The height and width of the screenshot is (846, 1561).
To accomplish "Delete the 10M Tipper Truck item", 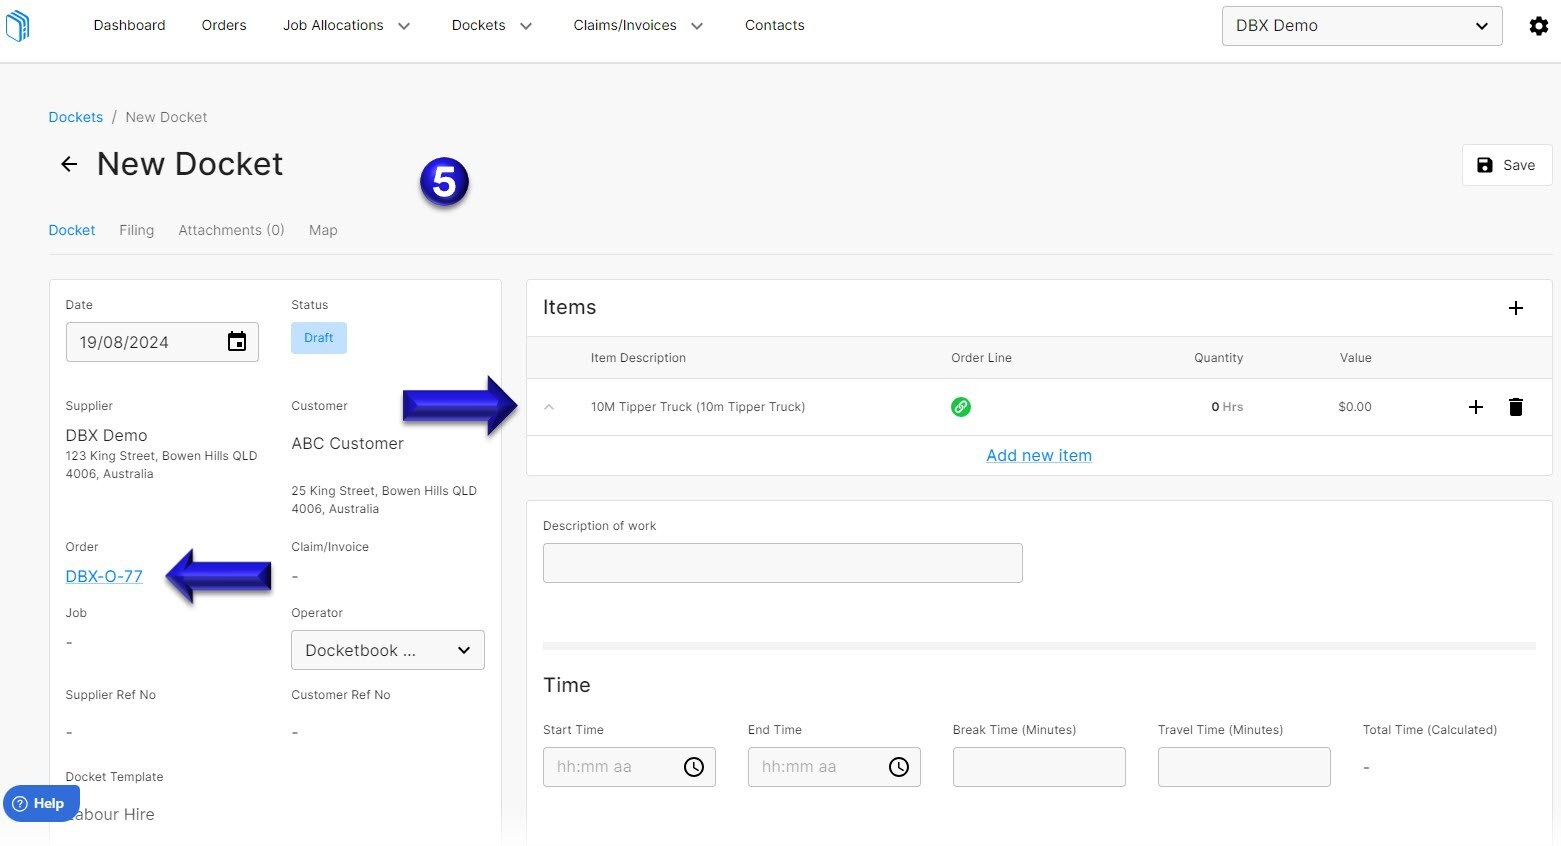I will tap(1516, 407).
